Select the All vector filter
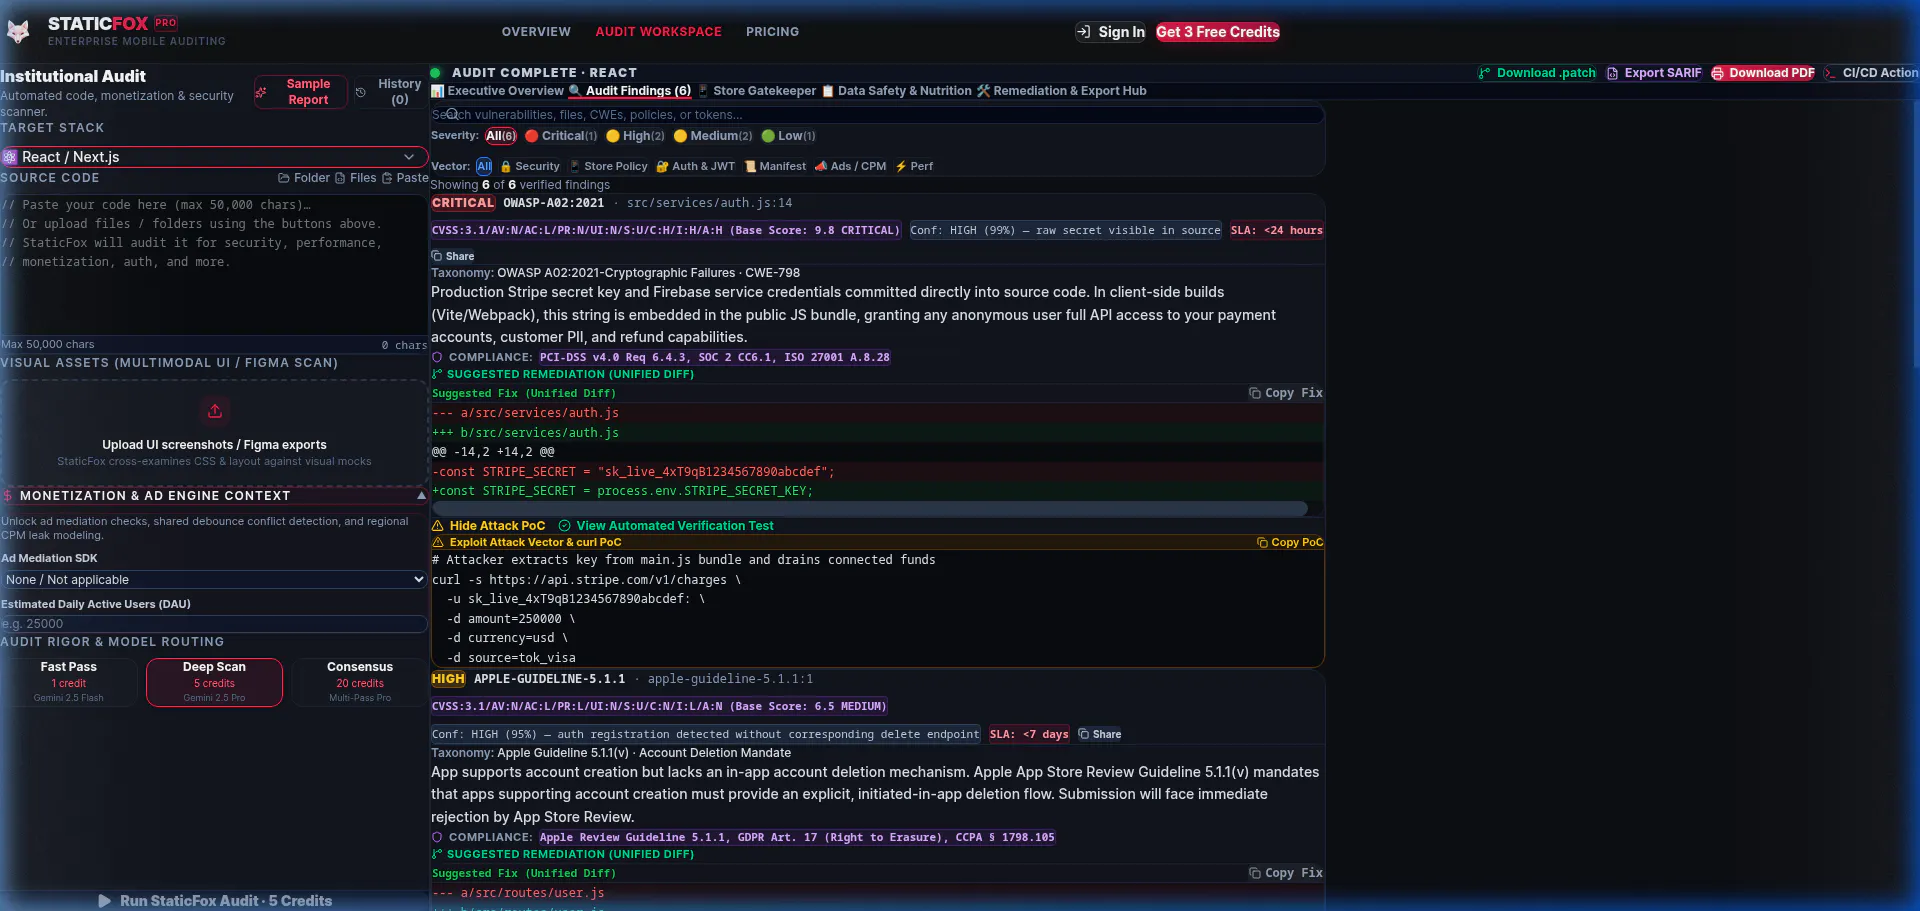This screenshot has width=1920, height=911. pyautogui.click(x=484, y=166)
